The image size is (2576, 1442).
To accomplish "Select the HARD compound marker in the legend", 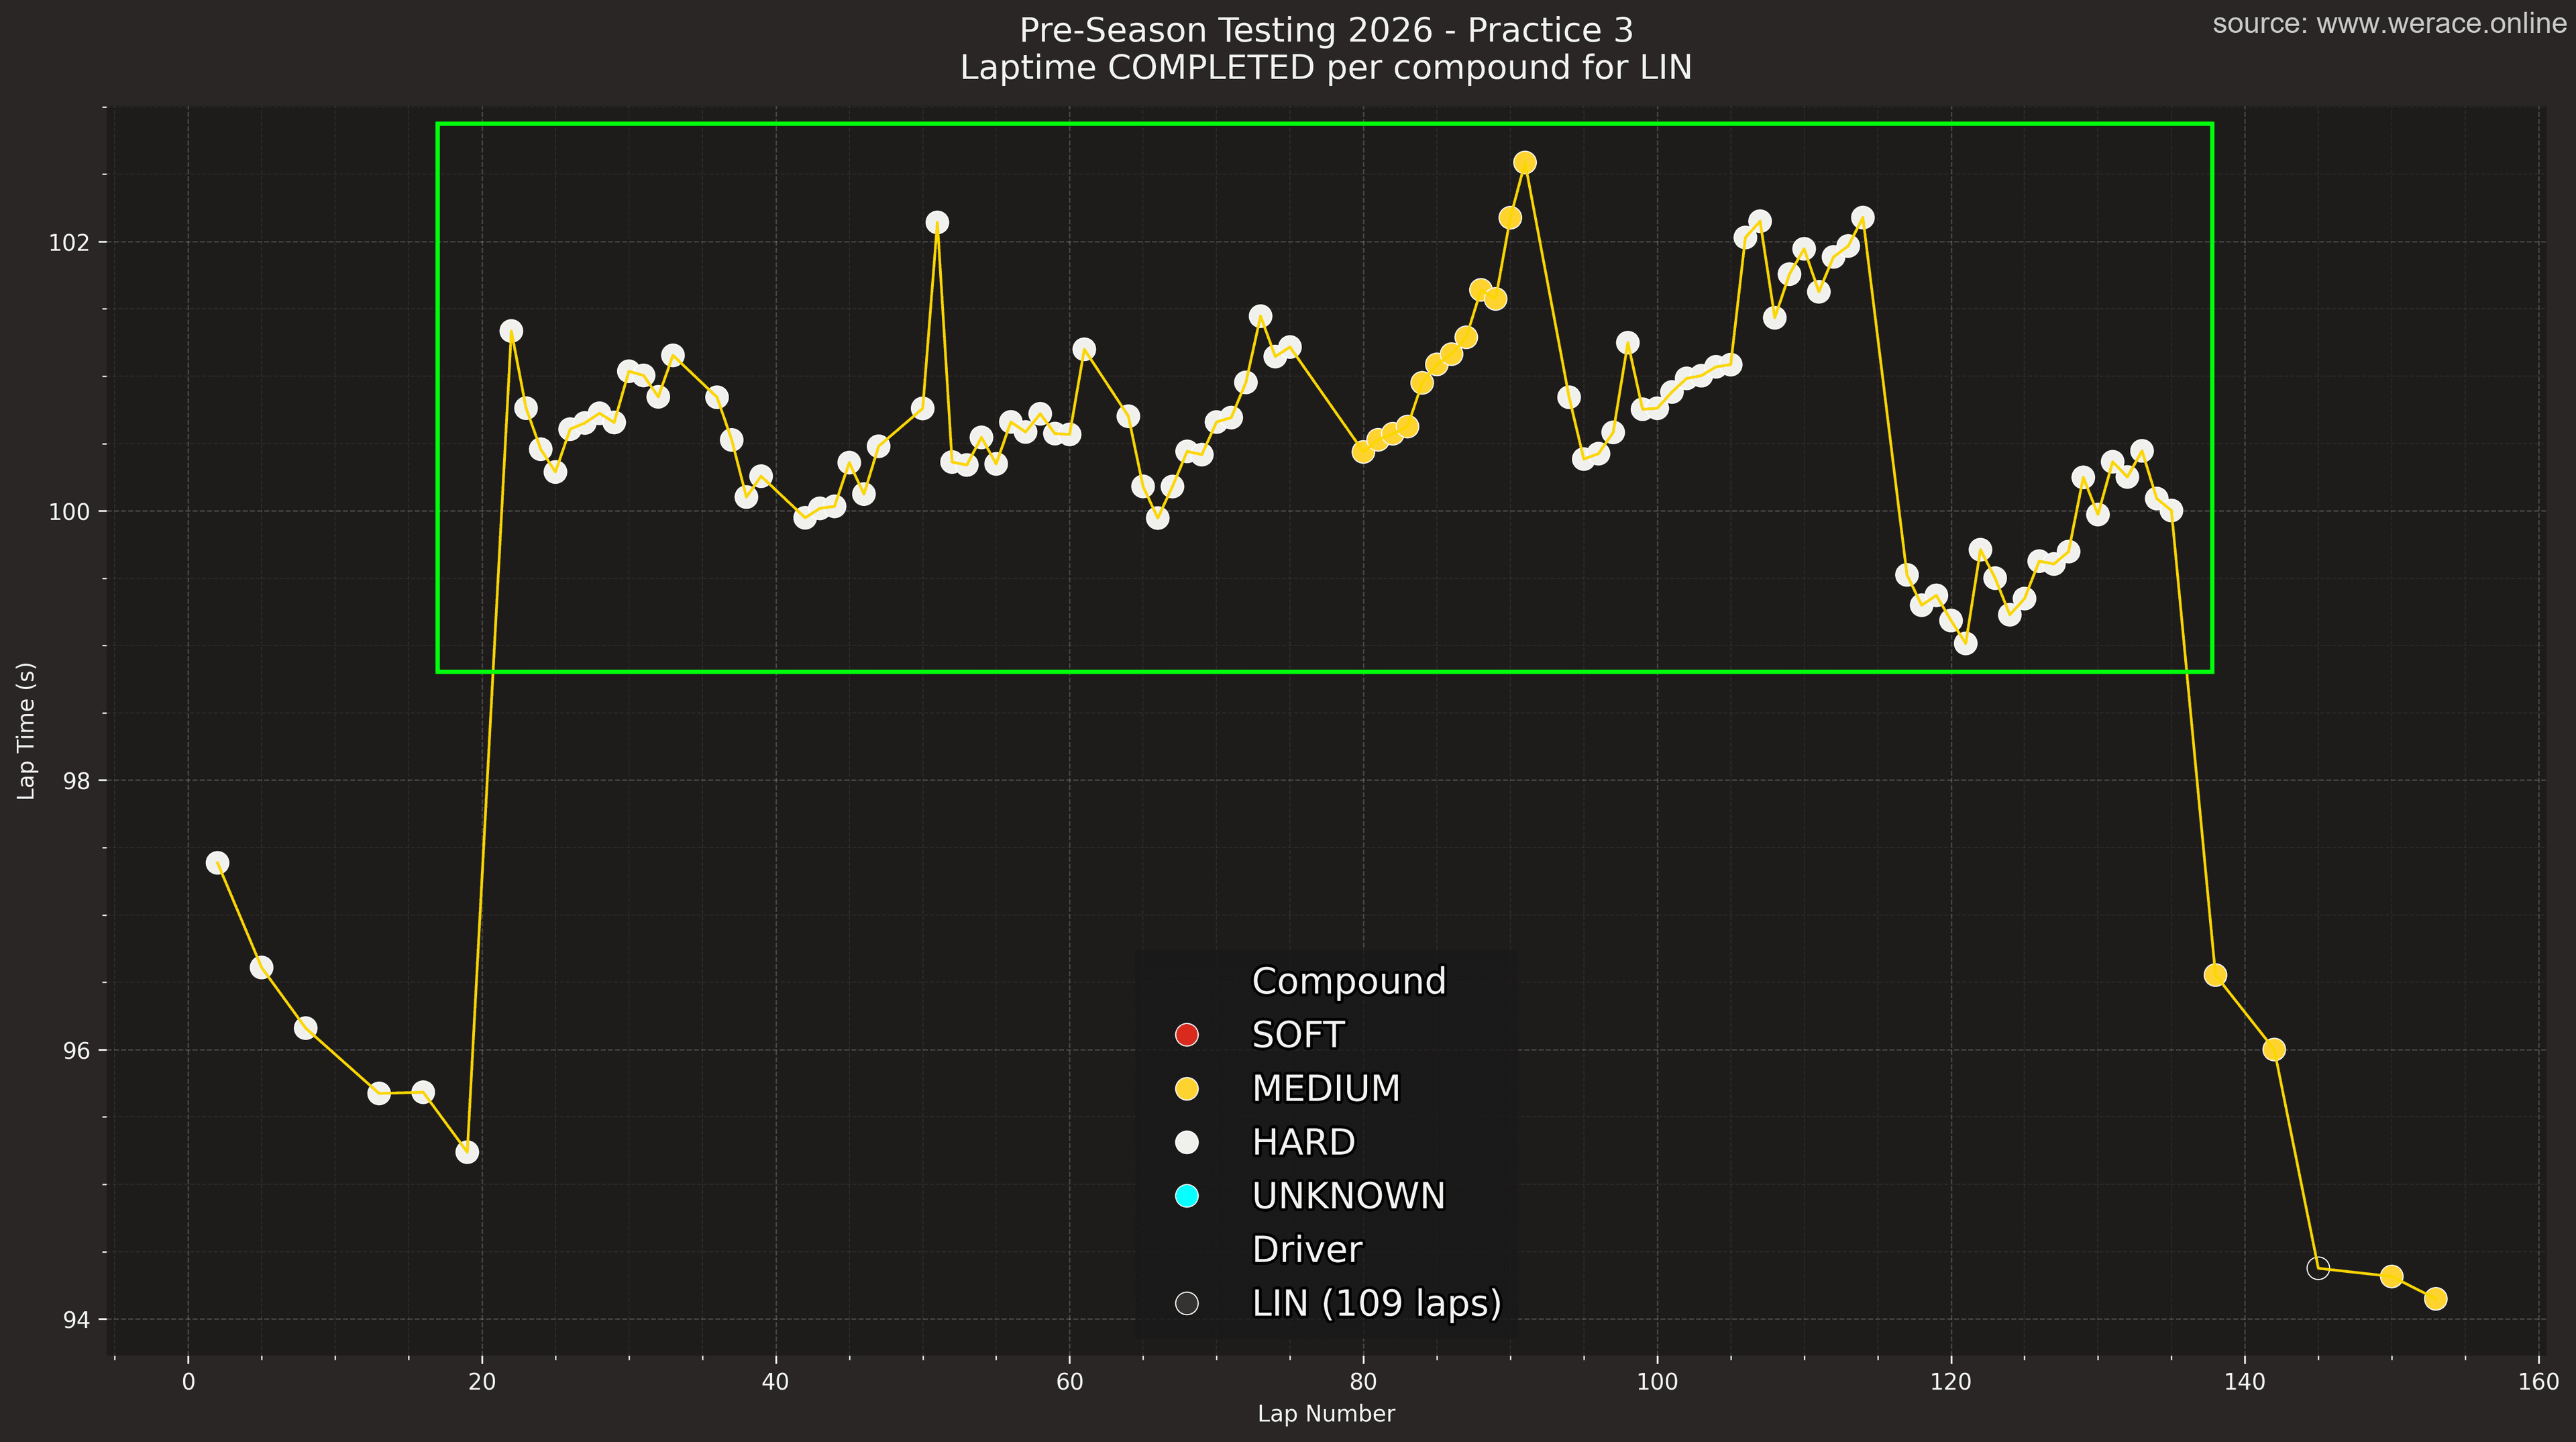I will pos(1188,1142).
